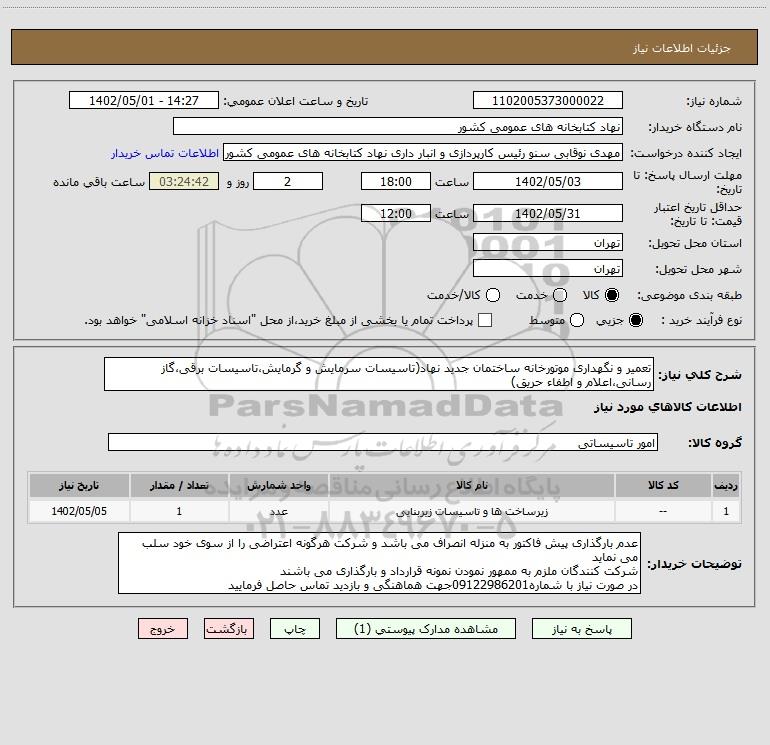The height and width of the screenshot is (745, 770).
Task: Click the تاریخ نیاز column header
Action: pyautogui.click(x=79, y=485)
